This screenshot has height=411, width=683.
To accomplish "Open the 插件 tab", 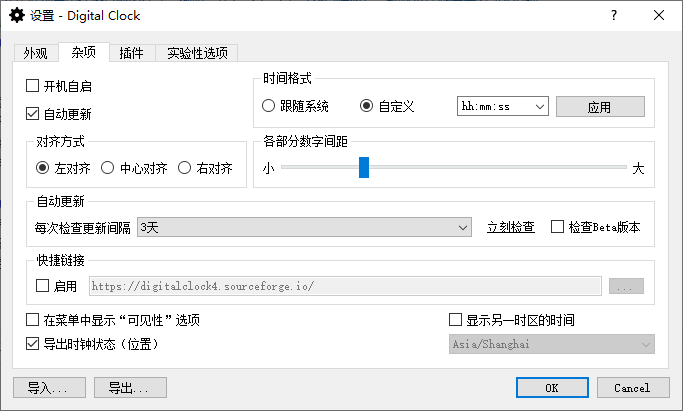I will click(132, 53).
